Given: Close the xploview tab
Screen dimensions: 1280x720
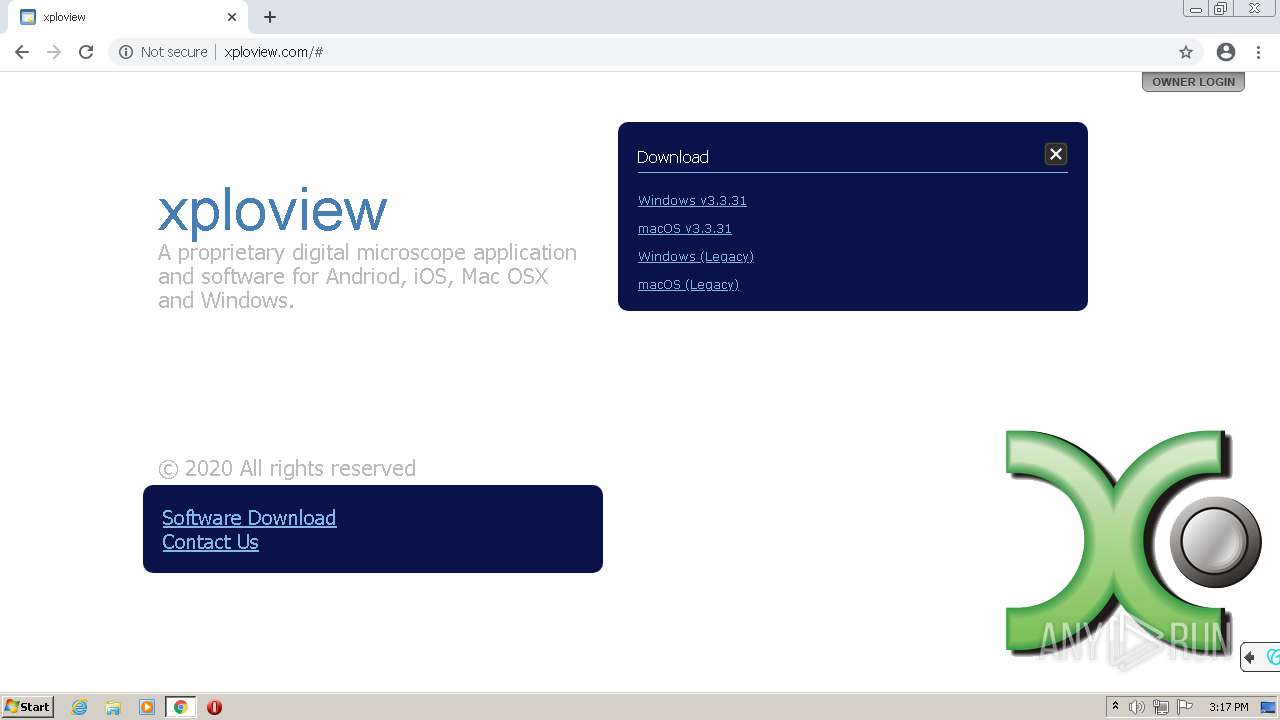Looking at the screenshot, I should click(232, 17).
